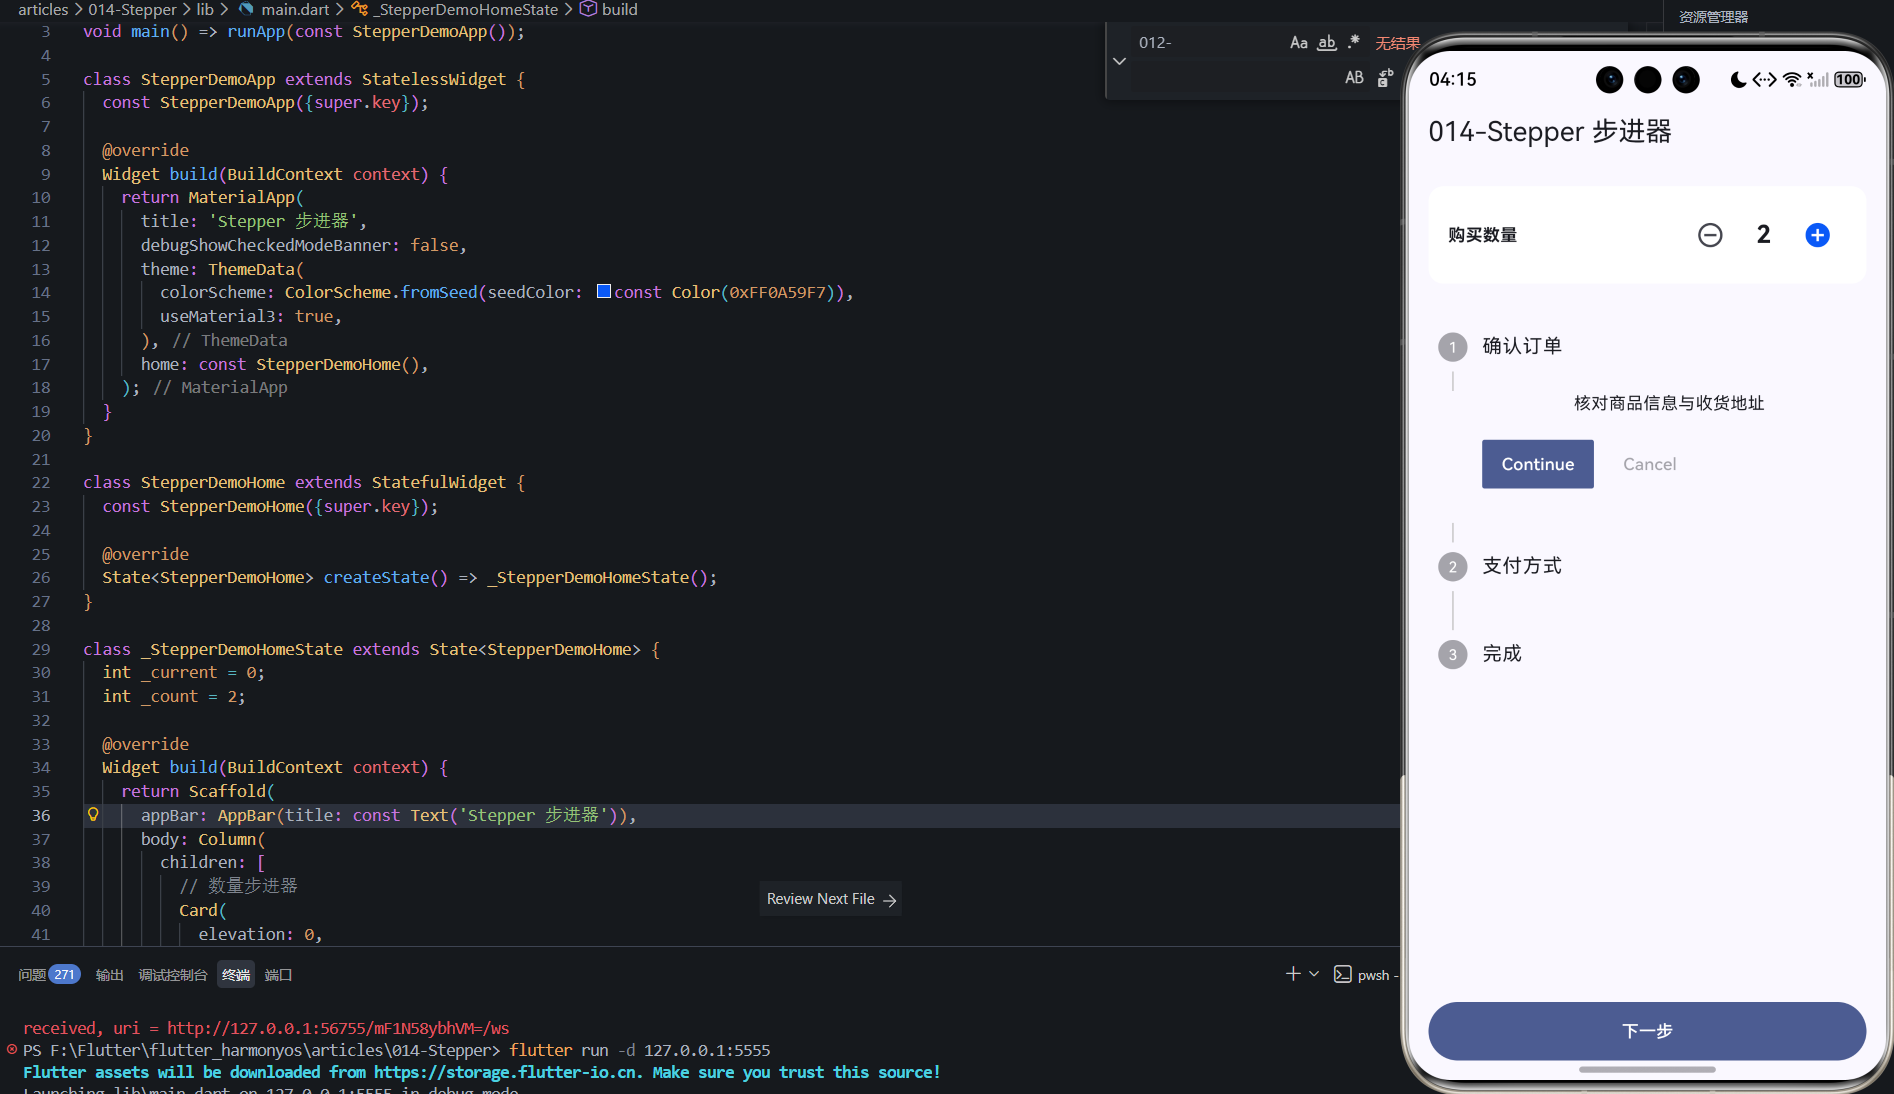
Task: Click the quantity value 2 in stepper
Action: coord(1763,235)
